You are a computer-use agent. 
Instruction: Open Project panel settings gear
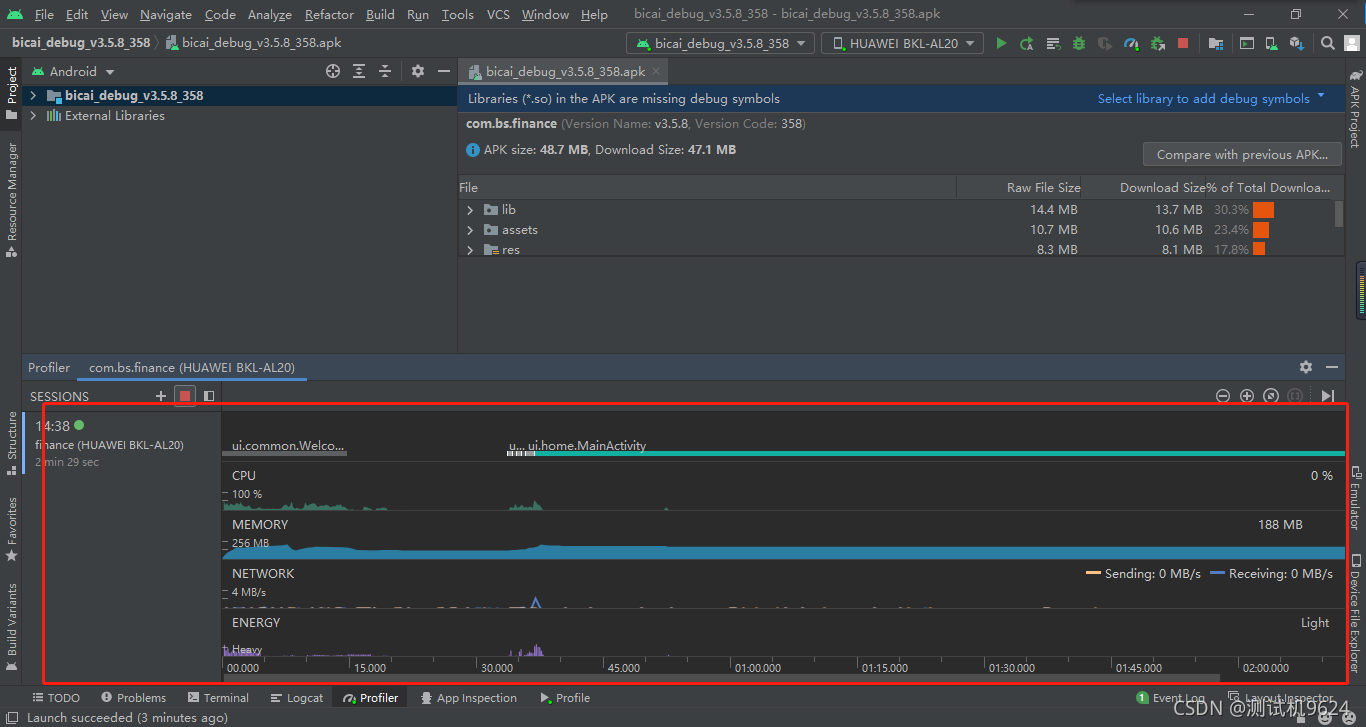pos(418,71)
